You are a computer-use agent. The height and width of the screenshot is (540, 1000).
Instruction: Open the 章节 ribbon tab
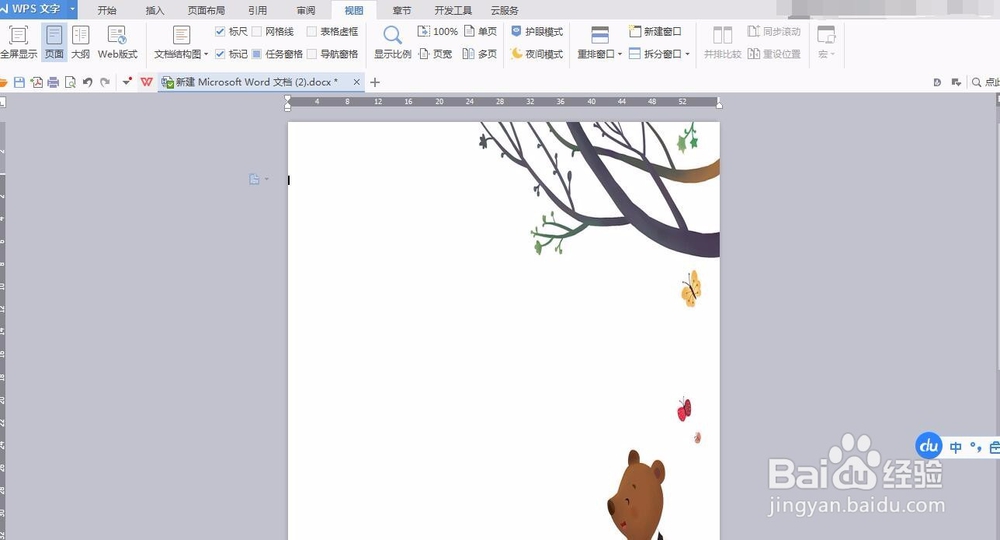coord(402,10)
